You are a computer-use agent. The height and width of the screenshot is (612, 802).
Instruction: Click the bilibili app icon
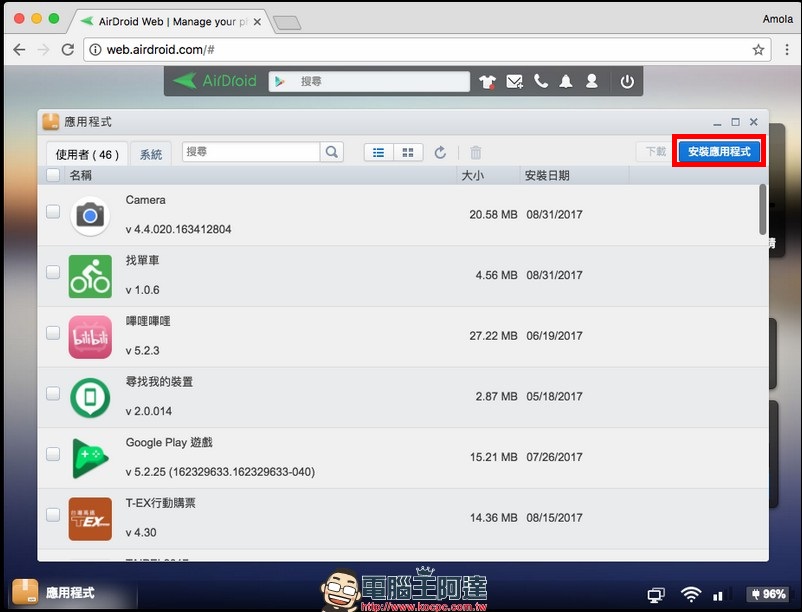click(x=90, y=337)
